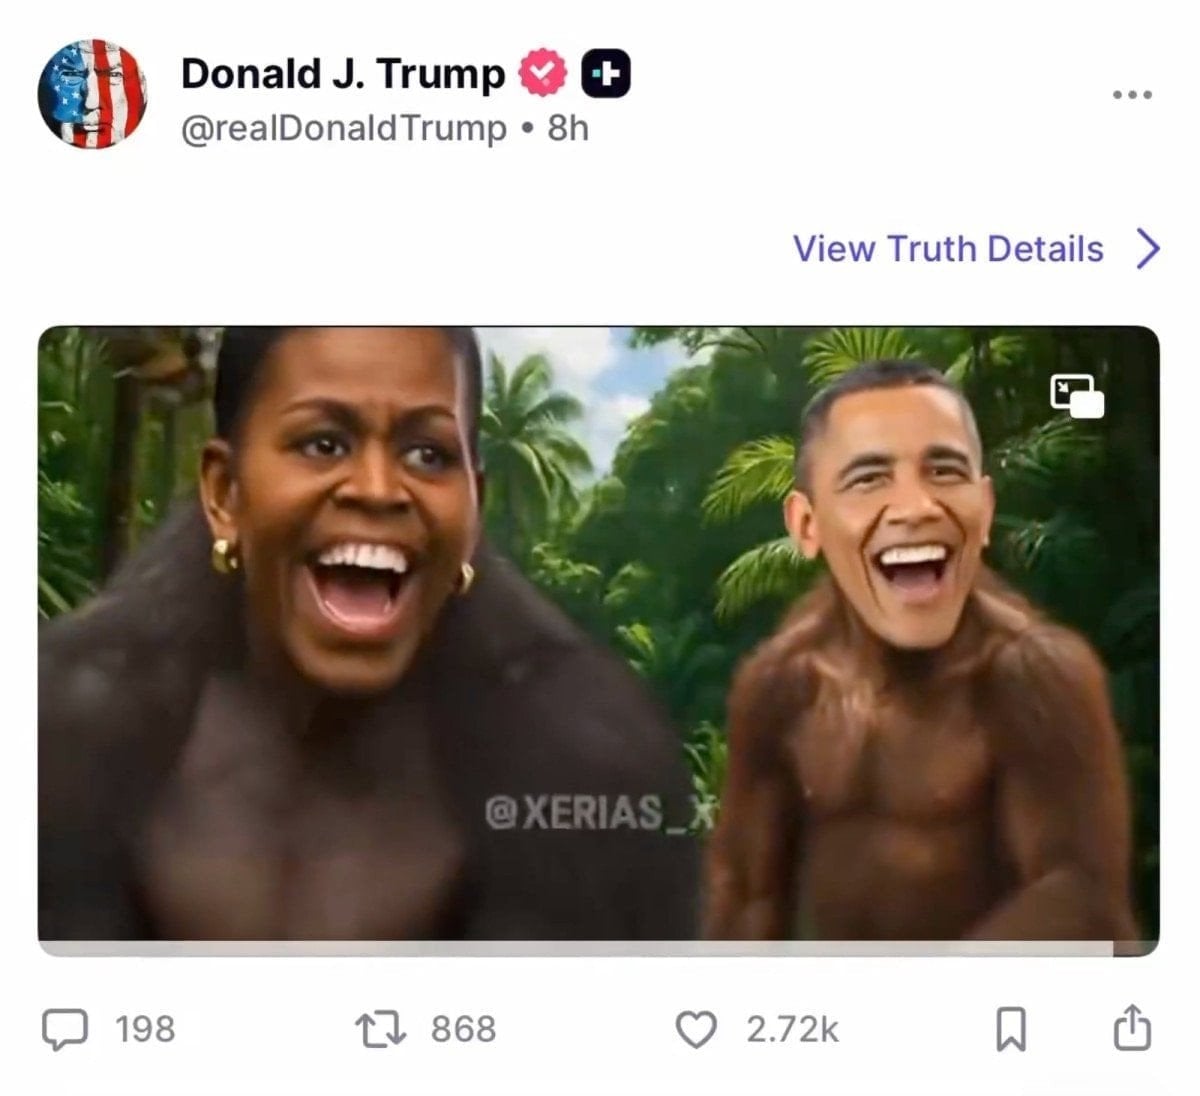Open the share sheet with the share icon
This screenshot has width=1200, height=1096.
(x=1132, y=1027)
